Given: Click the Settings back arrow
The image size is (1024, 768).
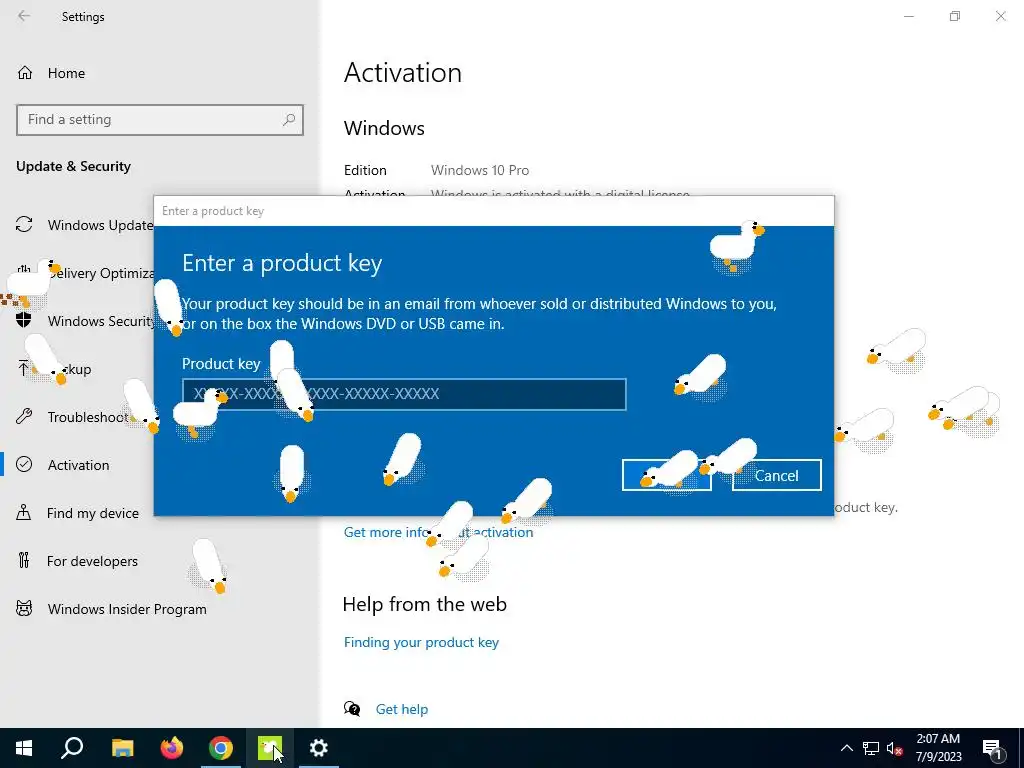Looking at the screenshot, I should pyautogui.click(x=24, y=16).
